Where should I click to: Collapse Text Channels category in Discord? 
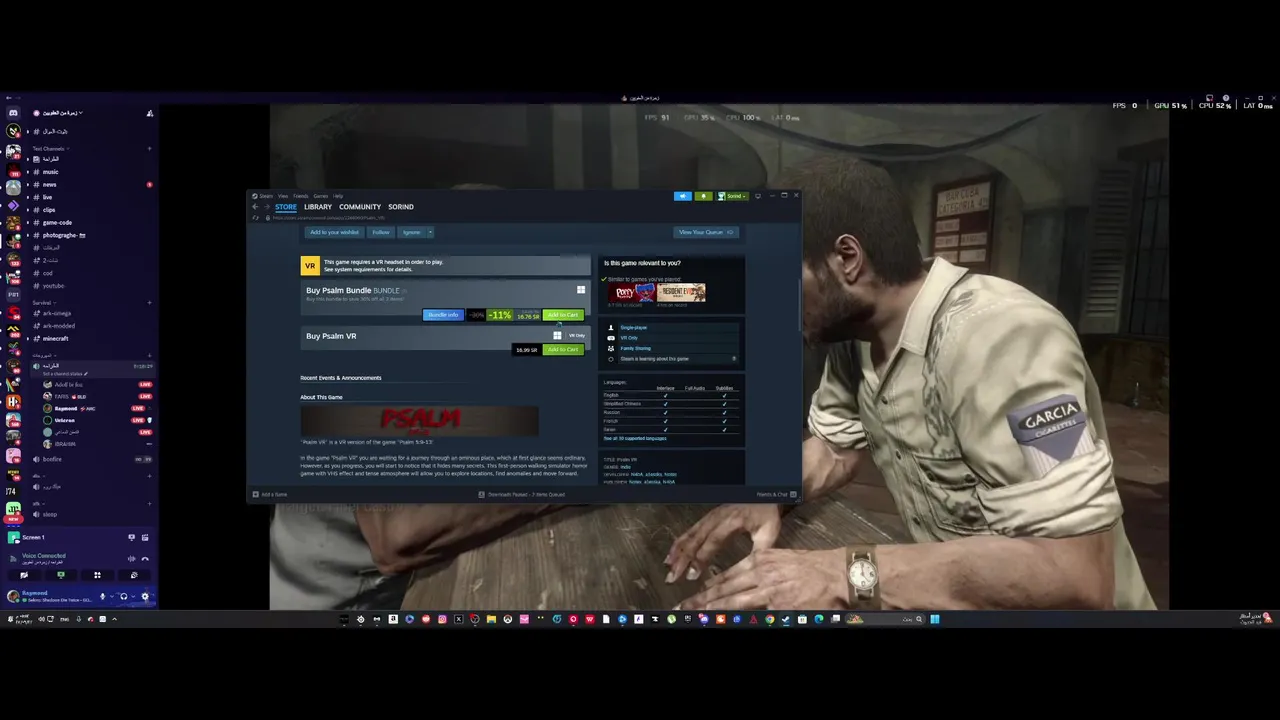tap(51, 149)
